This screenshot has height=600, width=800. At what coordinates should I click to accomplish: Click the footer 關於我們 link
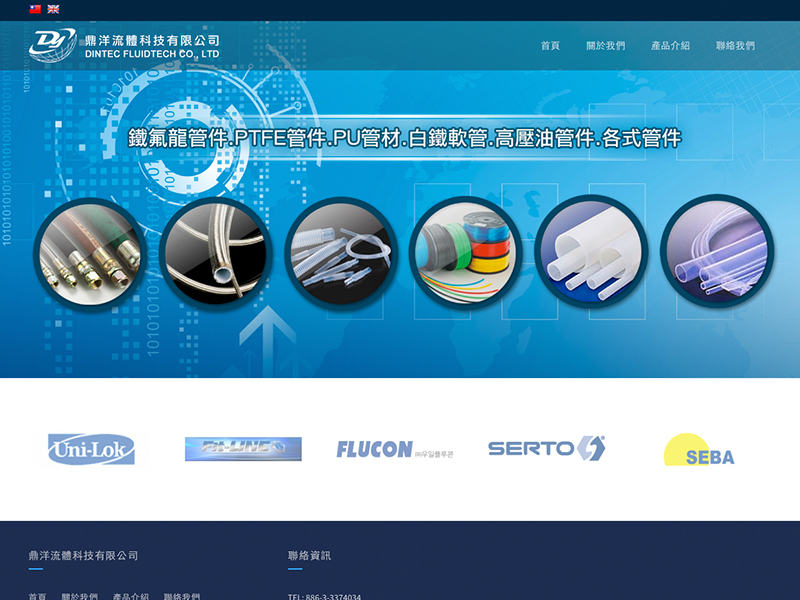78,593
